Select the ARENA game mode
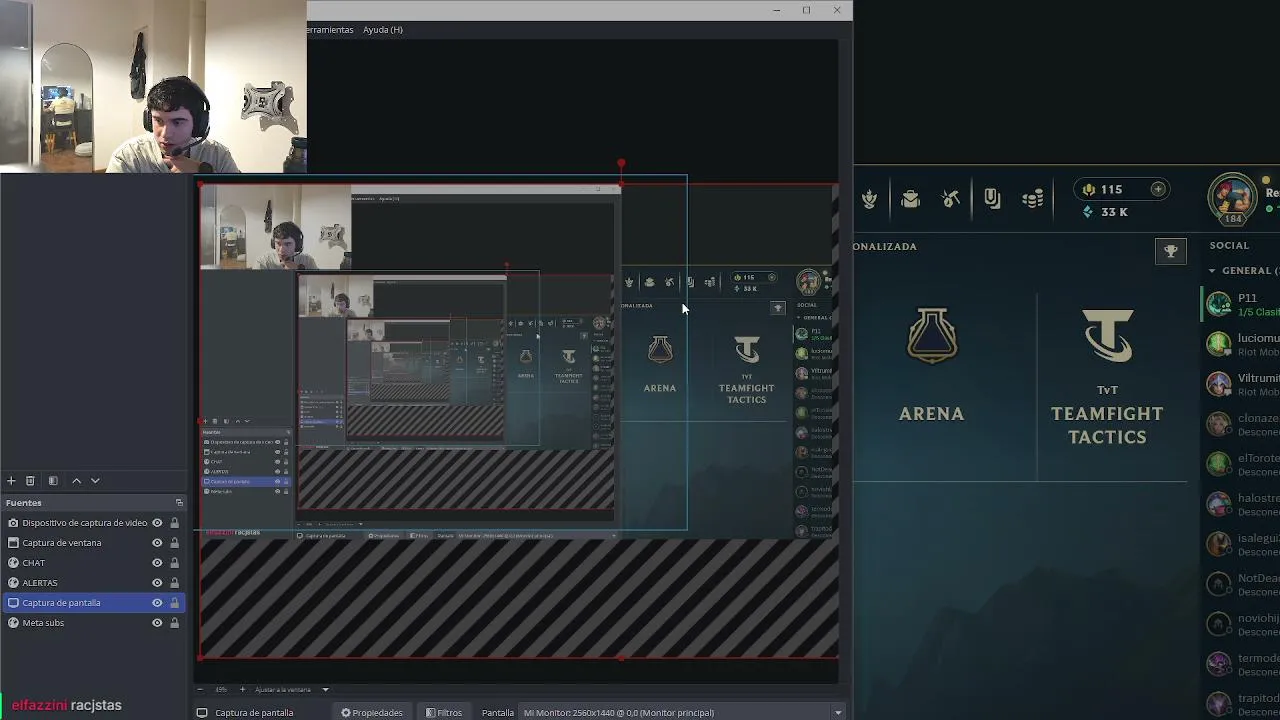 931,365
